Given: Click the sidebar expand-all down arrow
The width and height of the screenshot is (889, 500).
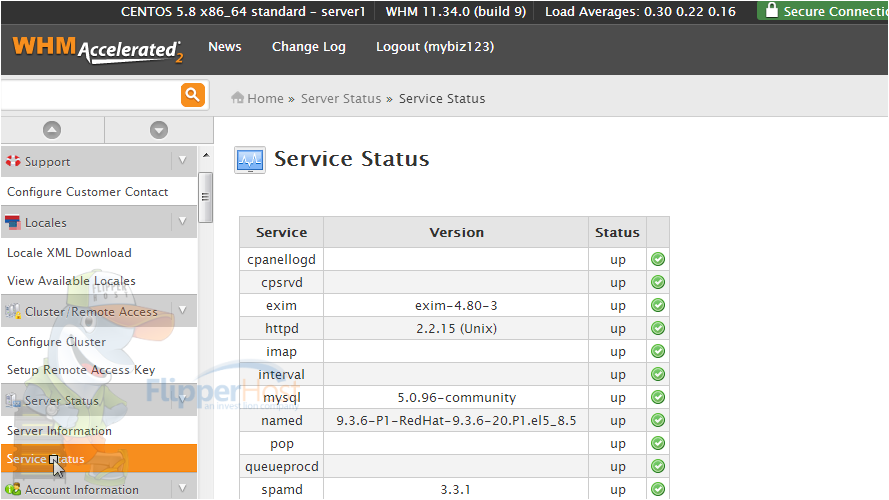Looking at the screenshot, I should (159, 130).
